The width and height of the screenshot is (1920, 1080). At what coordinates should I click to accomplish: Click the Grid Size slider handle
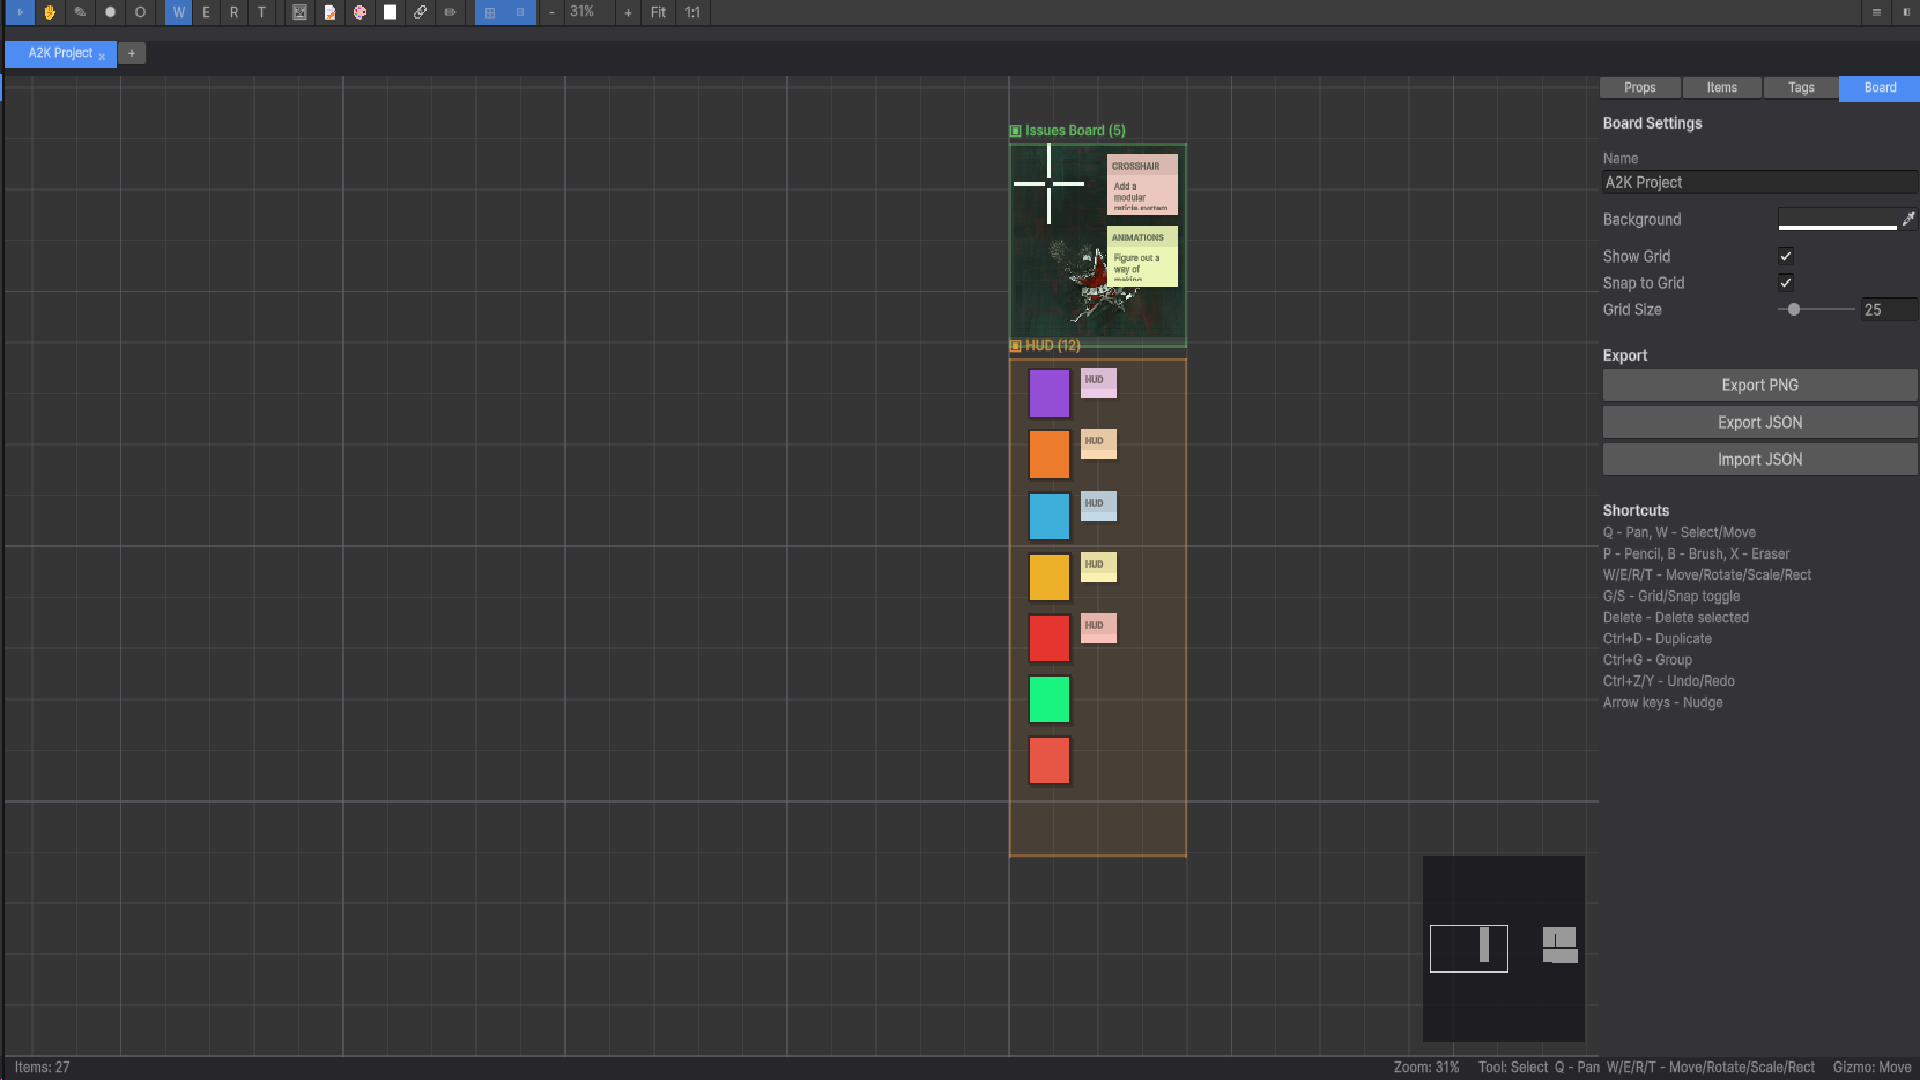[x=1794, y=310]
